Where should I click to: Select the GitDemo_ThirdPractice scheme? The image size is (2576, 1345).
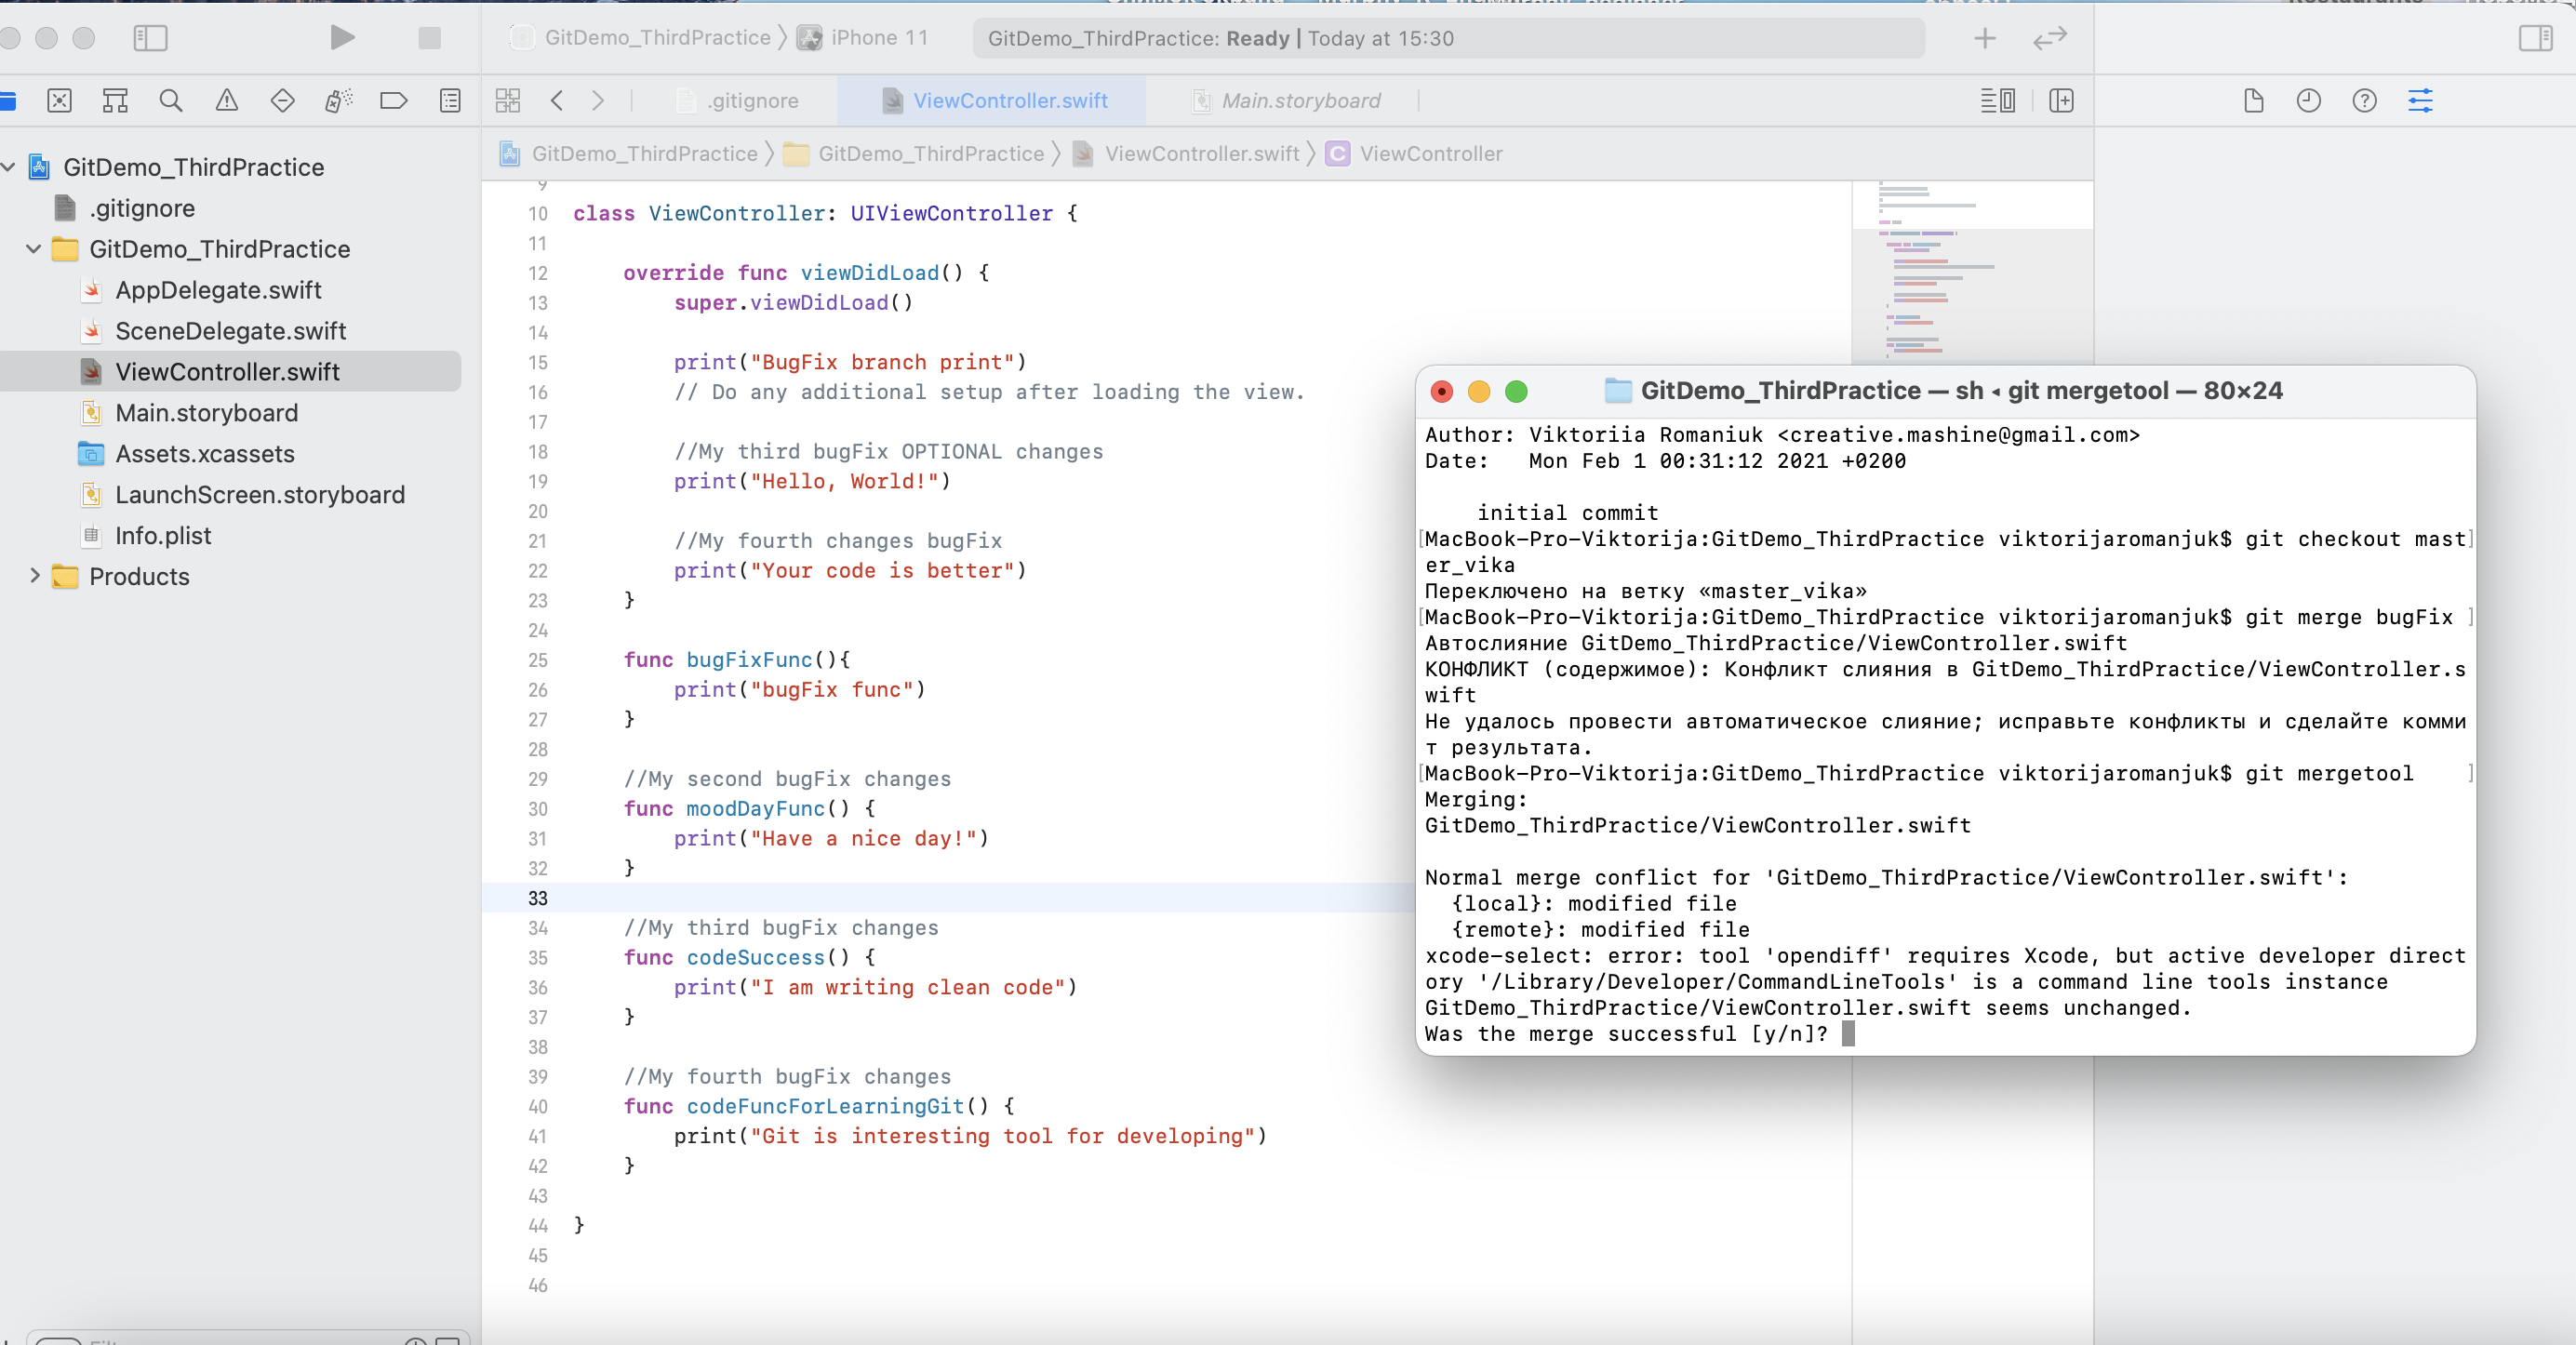[641, 38]
